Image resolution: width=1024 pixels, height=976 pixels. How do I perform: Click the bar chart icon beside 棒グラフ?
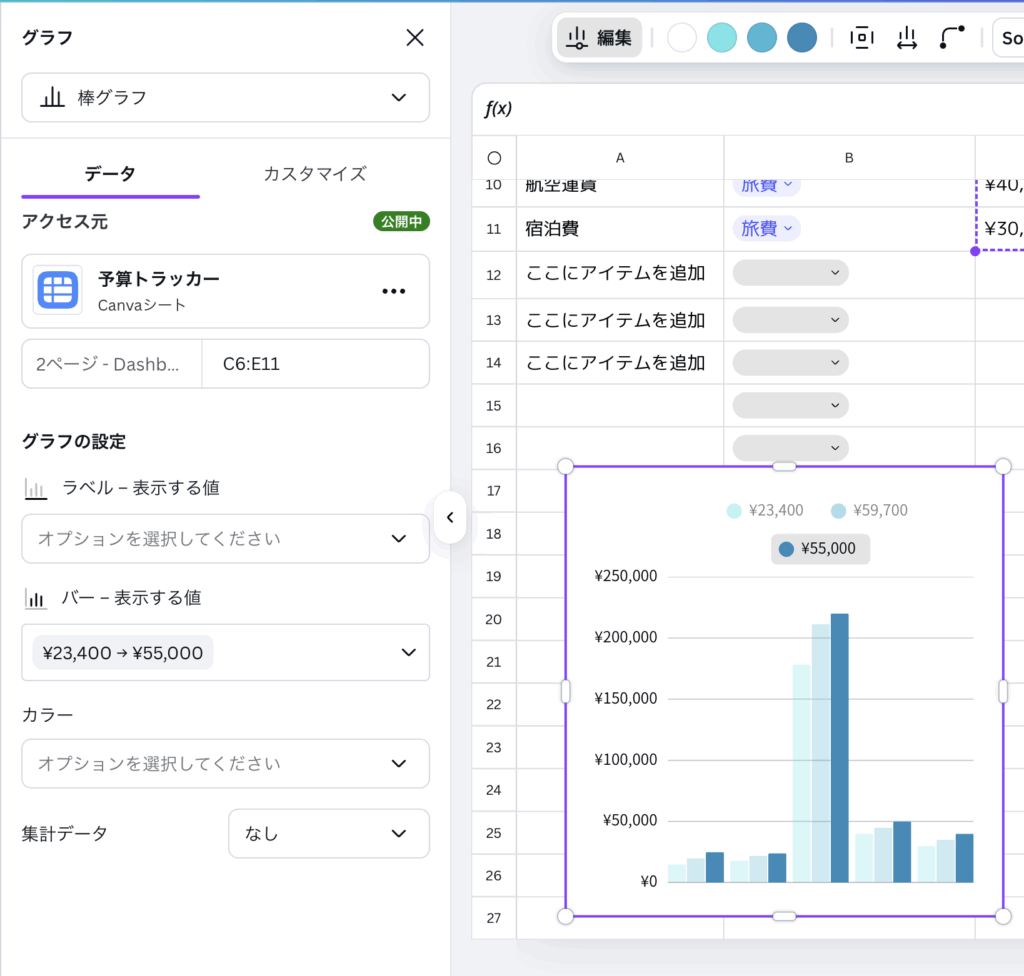(52, 97)
